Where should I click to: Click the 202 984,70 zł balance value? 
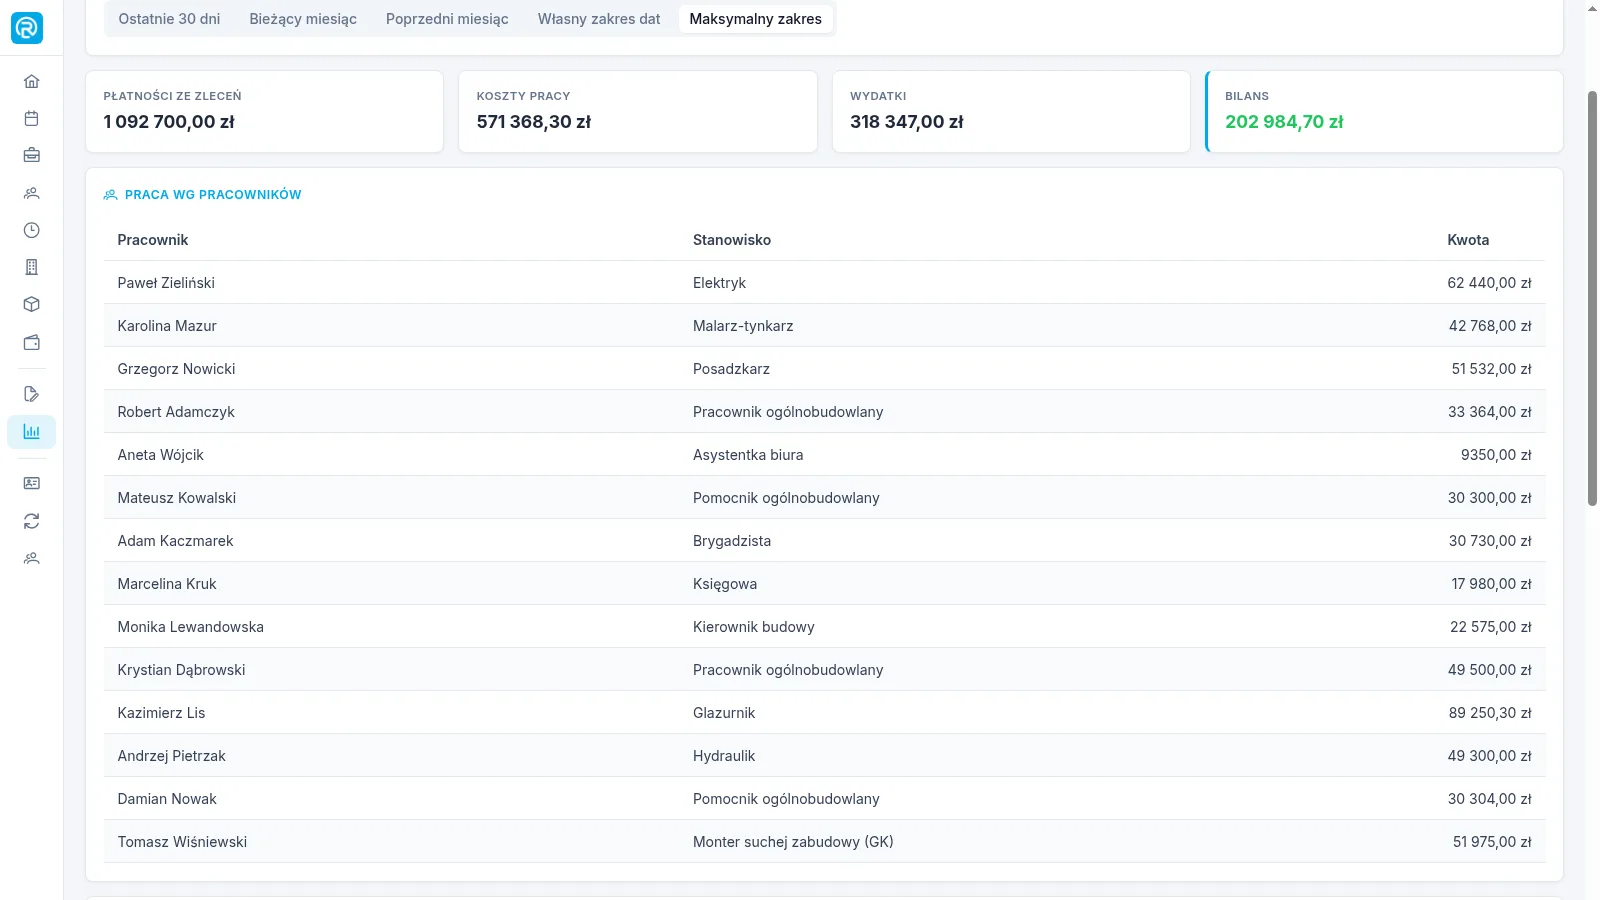pyautogui.click(x=1284, y=122)
